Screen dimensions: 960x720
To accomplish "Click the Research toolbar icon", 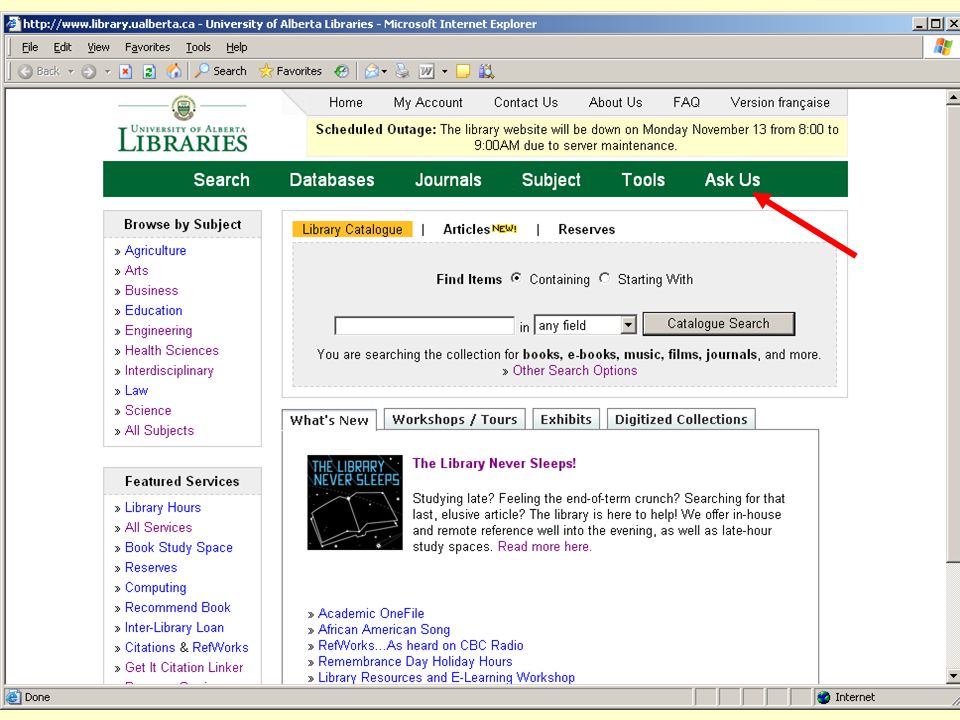I will click(x=486, y=72).
